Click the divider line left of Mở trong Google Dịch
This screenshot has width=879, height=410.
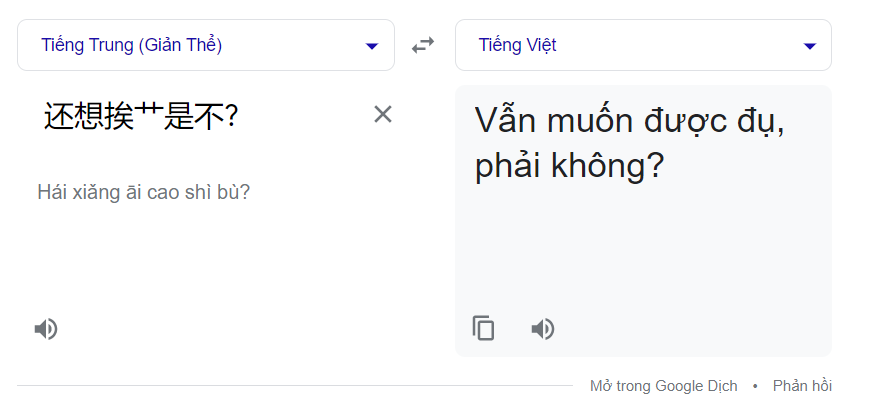295,385
